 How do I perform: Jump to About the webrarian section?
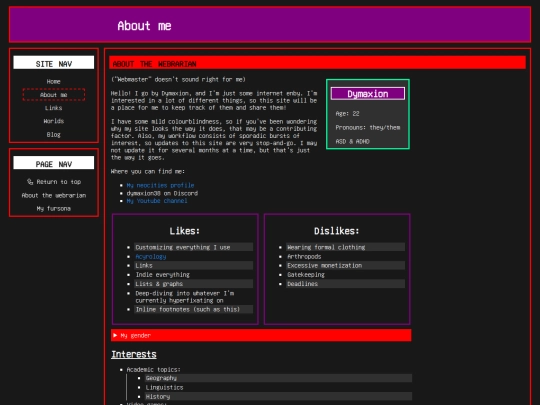click(54, 195)
